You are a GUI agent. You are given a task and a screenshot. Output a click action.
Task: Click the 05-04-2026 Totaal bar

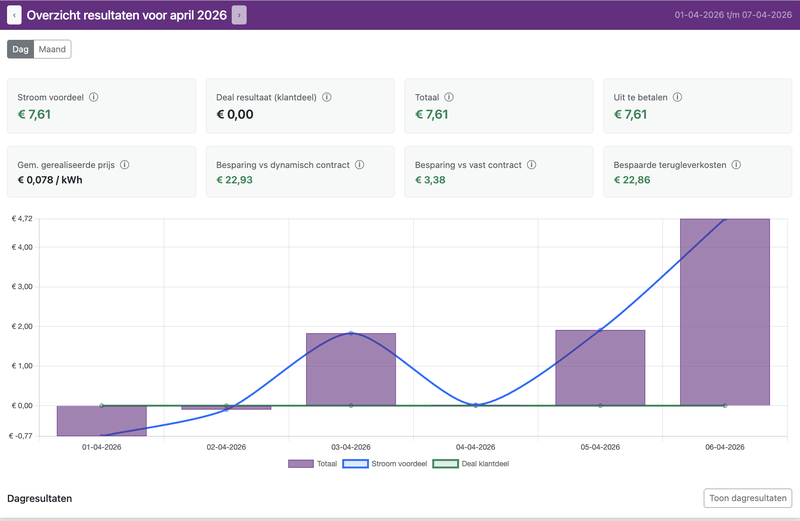600,368
